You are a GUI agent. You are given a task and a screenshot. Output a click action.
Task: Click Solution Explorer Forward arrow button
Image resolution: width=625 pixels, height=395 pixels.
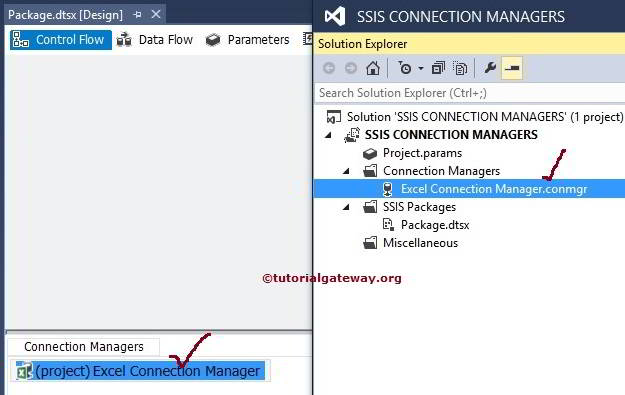pyautogui.click(x=351, y=68)
